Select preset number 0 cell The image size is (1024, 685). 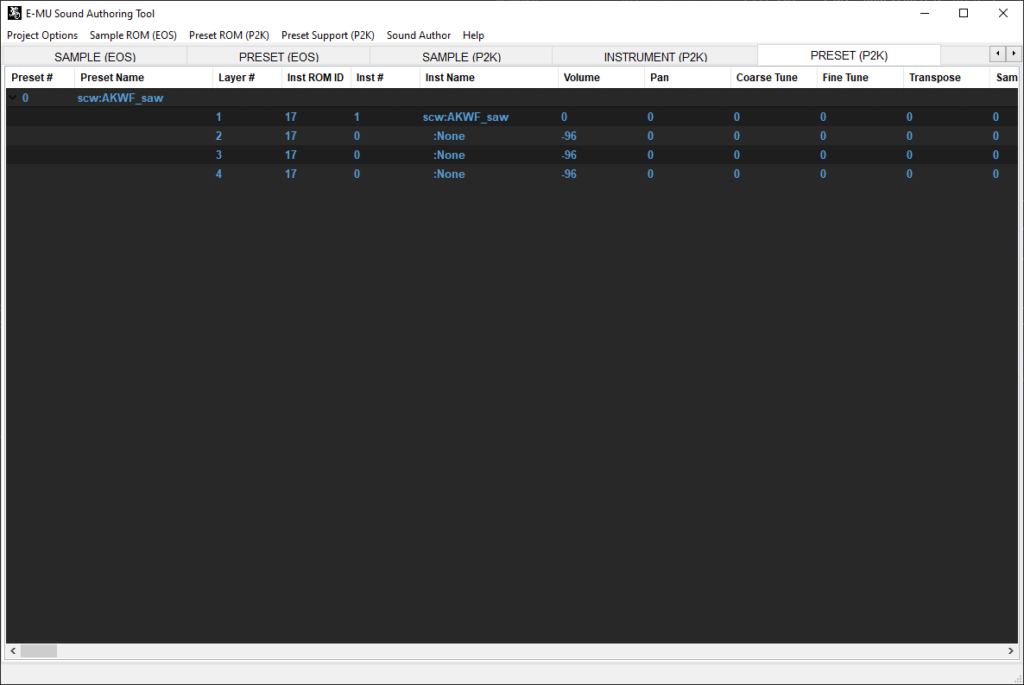point(25,98)
